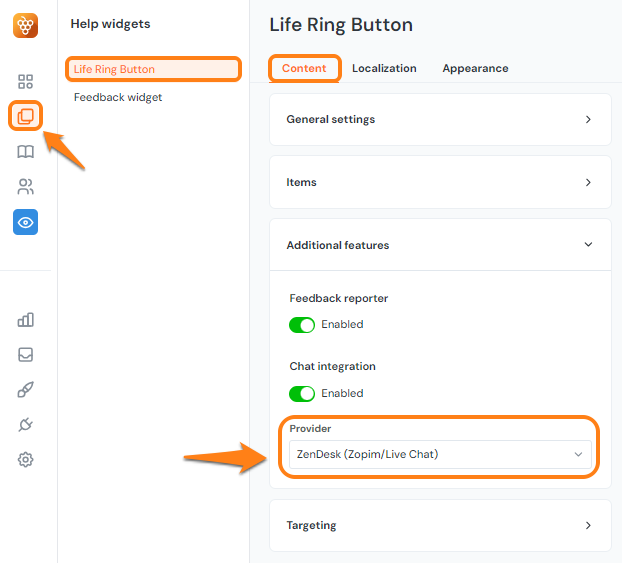Open the bar chart analytics icon
Viewport: 622px width, 563px height.
click(x=26, y=320)
